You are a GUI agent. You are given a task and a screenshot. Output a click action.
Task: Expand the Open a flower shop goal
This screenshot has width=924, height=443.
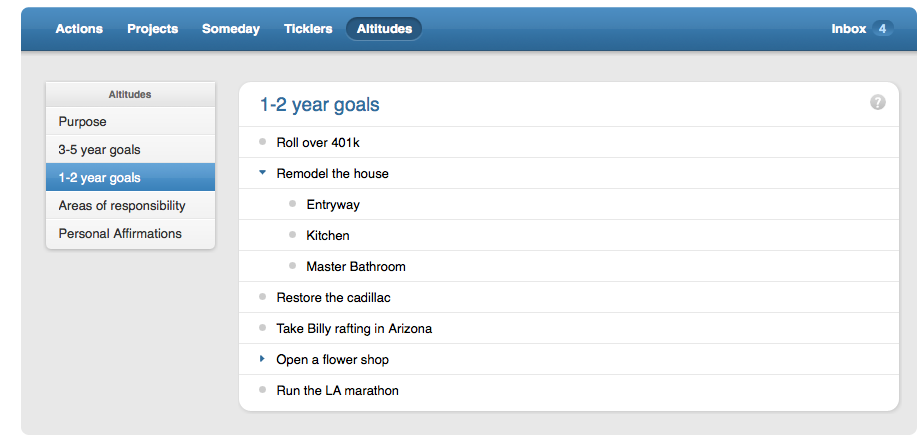[x=262, y=359]
